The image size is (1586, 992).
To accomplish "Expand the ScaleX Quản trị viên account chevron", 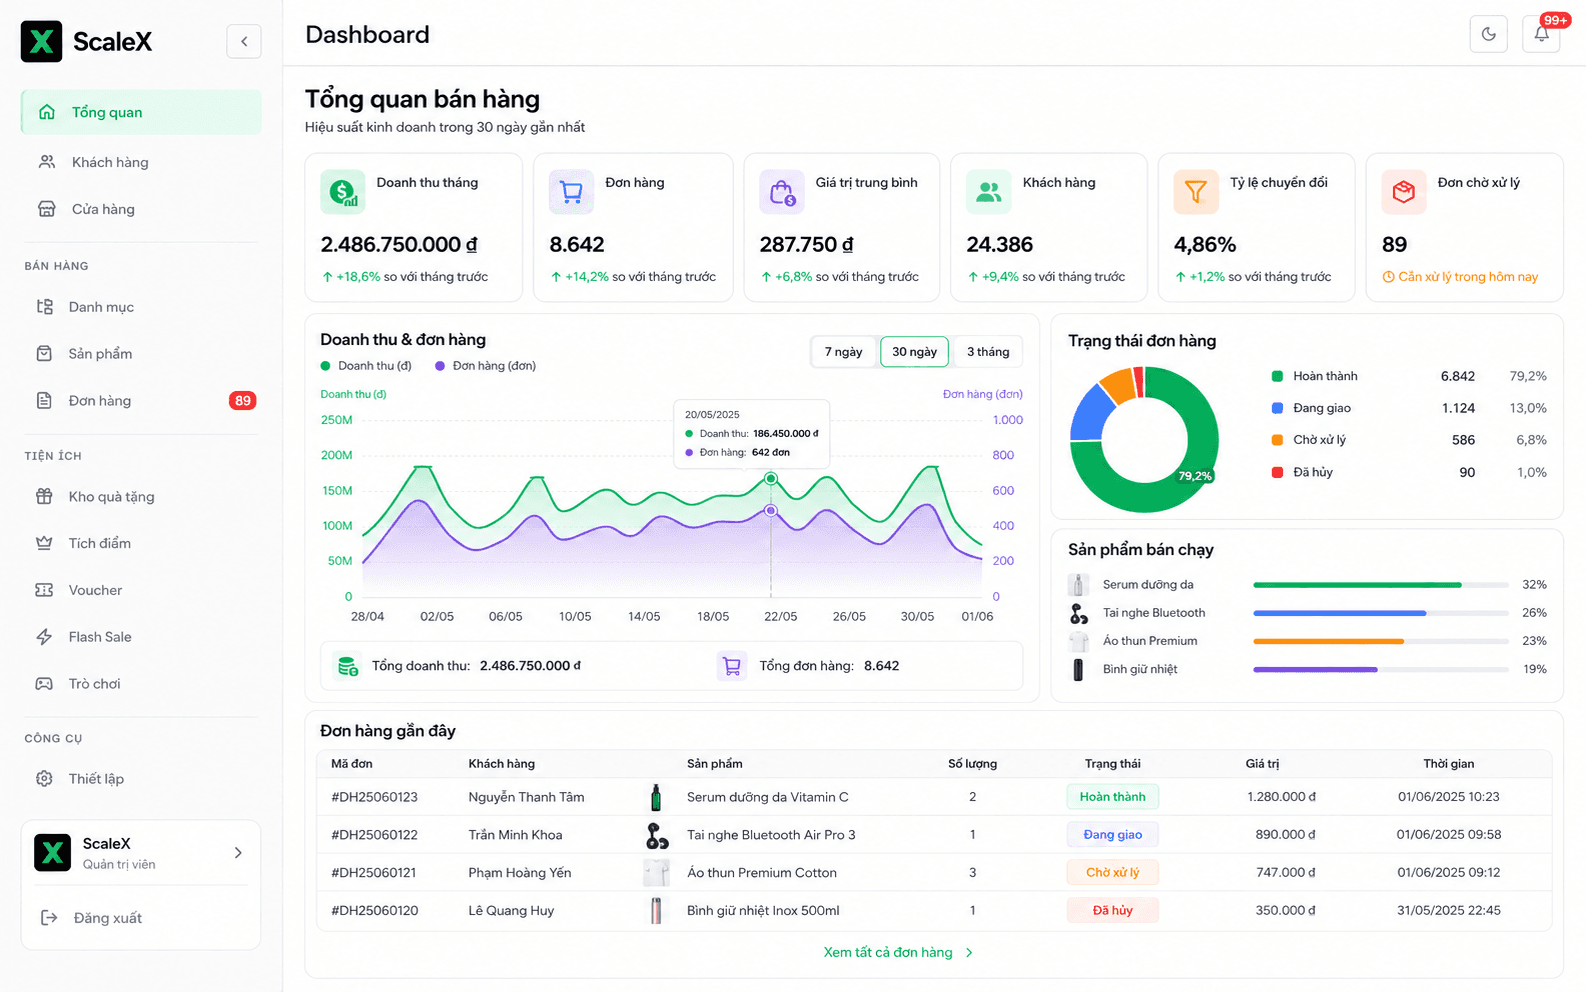I will point(238,853).
